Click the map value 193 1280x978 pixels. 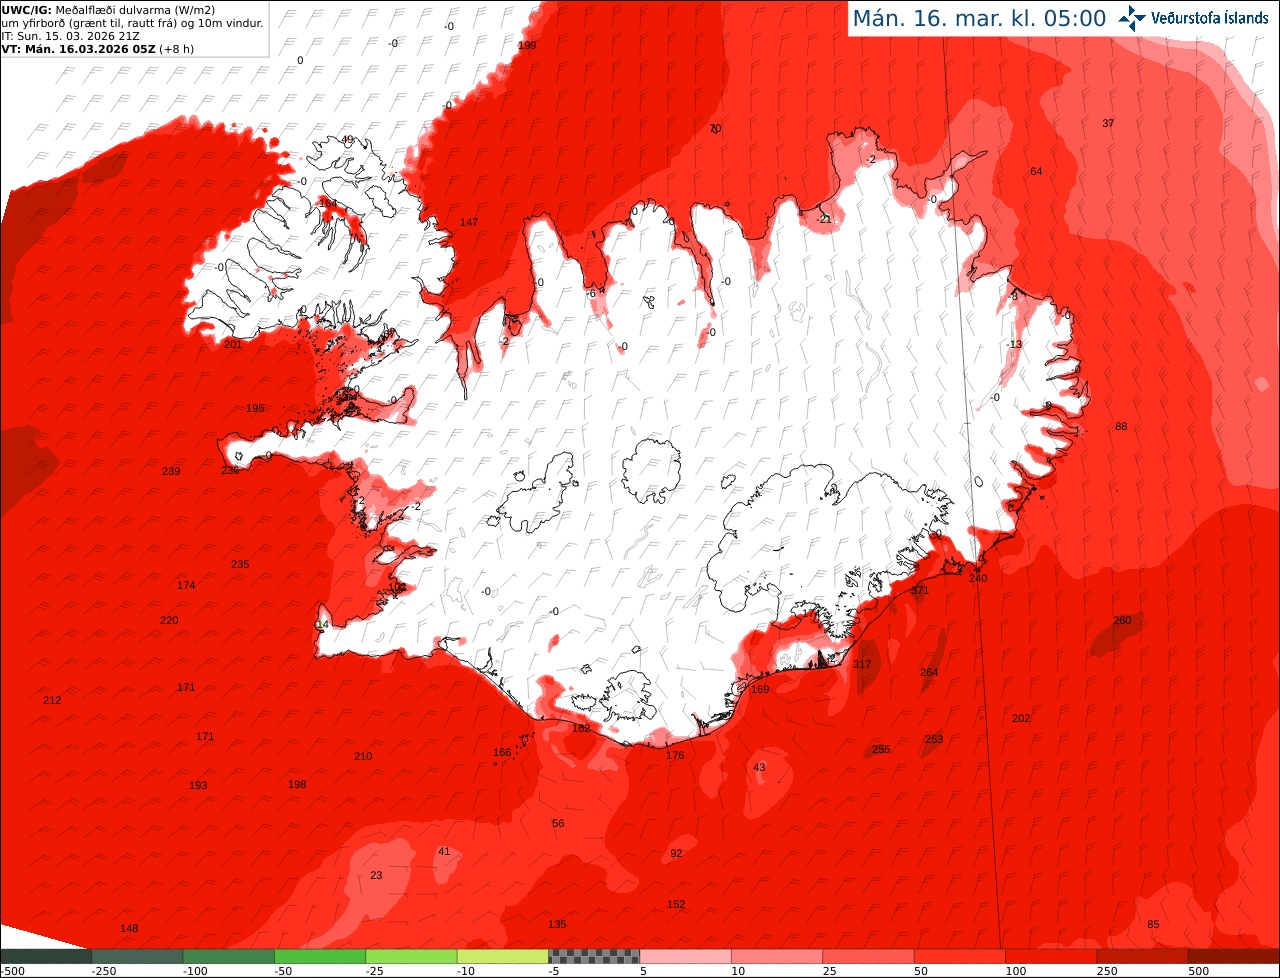[198, 786]
